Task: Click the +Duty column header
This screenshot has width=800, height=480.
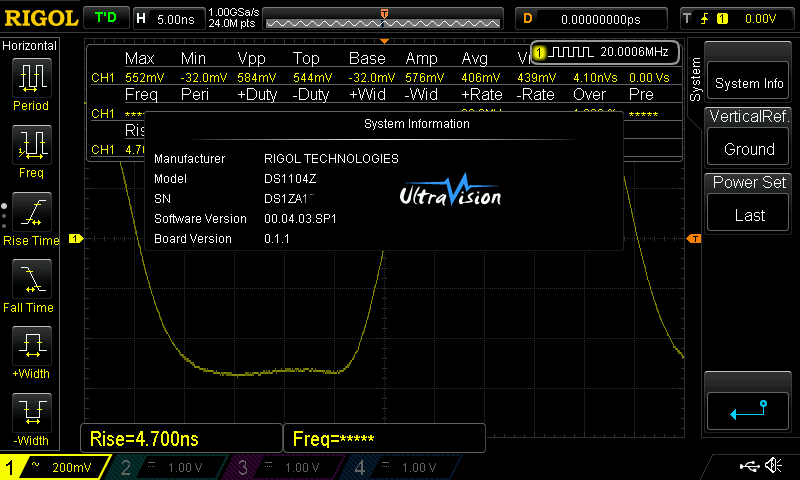Action: tap(257, 94)
